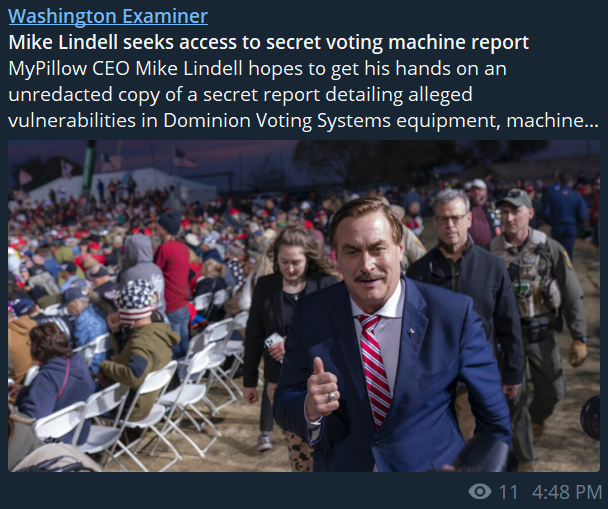Click the American flag atop the background pole

(185, 158)
